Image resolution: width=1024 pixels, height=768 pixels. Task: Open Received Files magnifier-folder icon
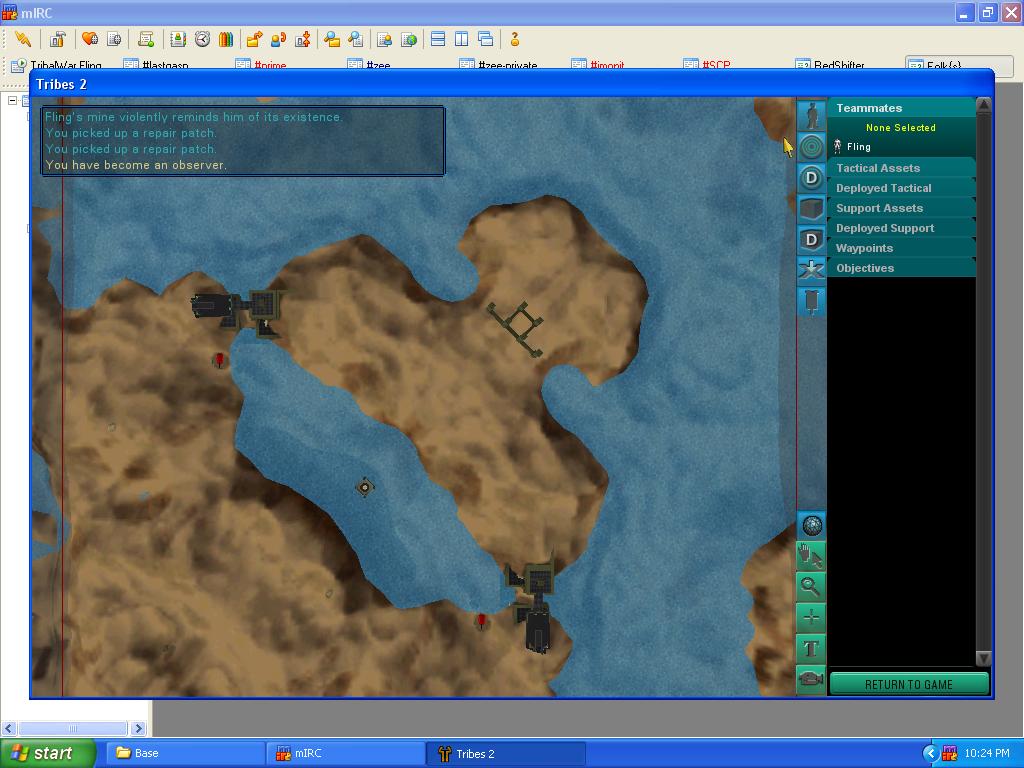click(x=332, y=39)
